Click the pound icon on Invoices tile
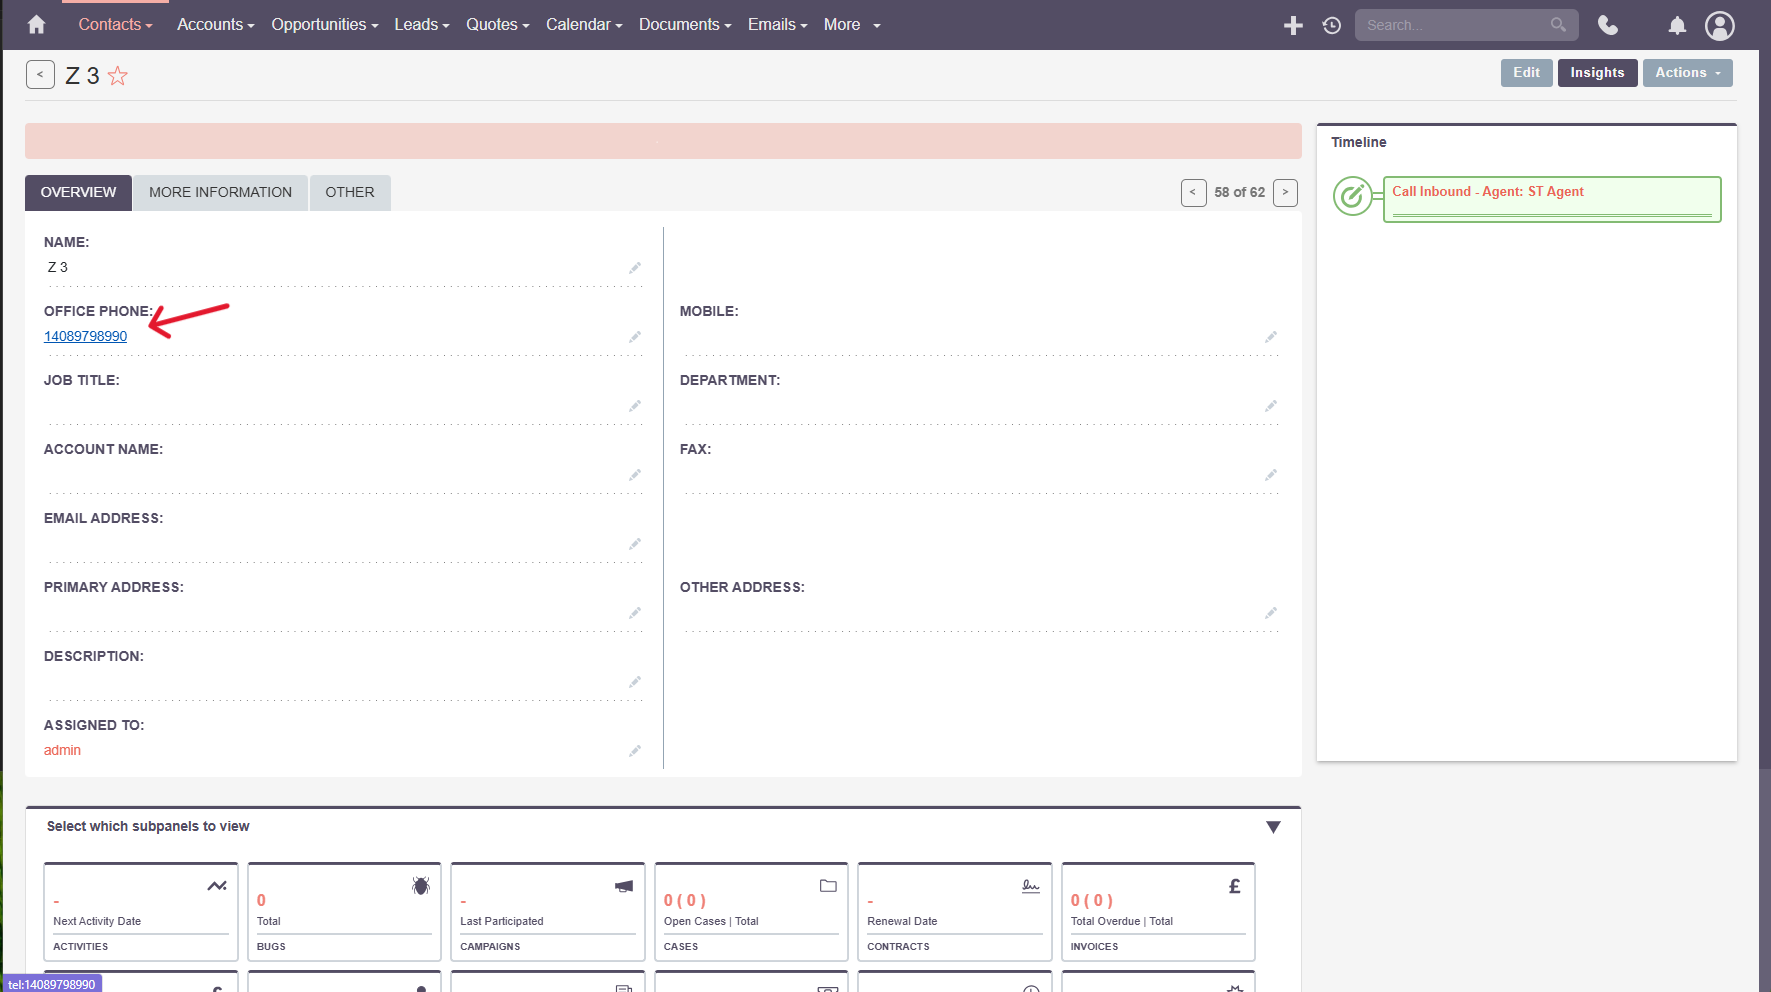1771x992 pixels. [1233, 885]
